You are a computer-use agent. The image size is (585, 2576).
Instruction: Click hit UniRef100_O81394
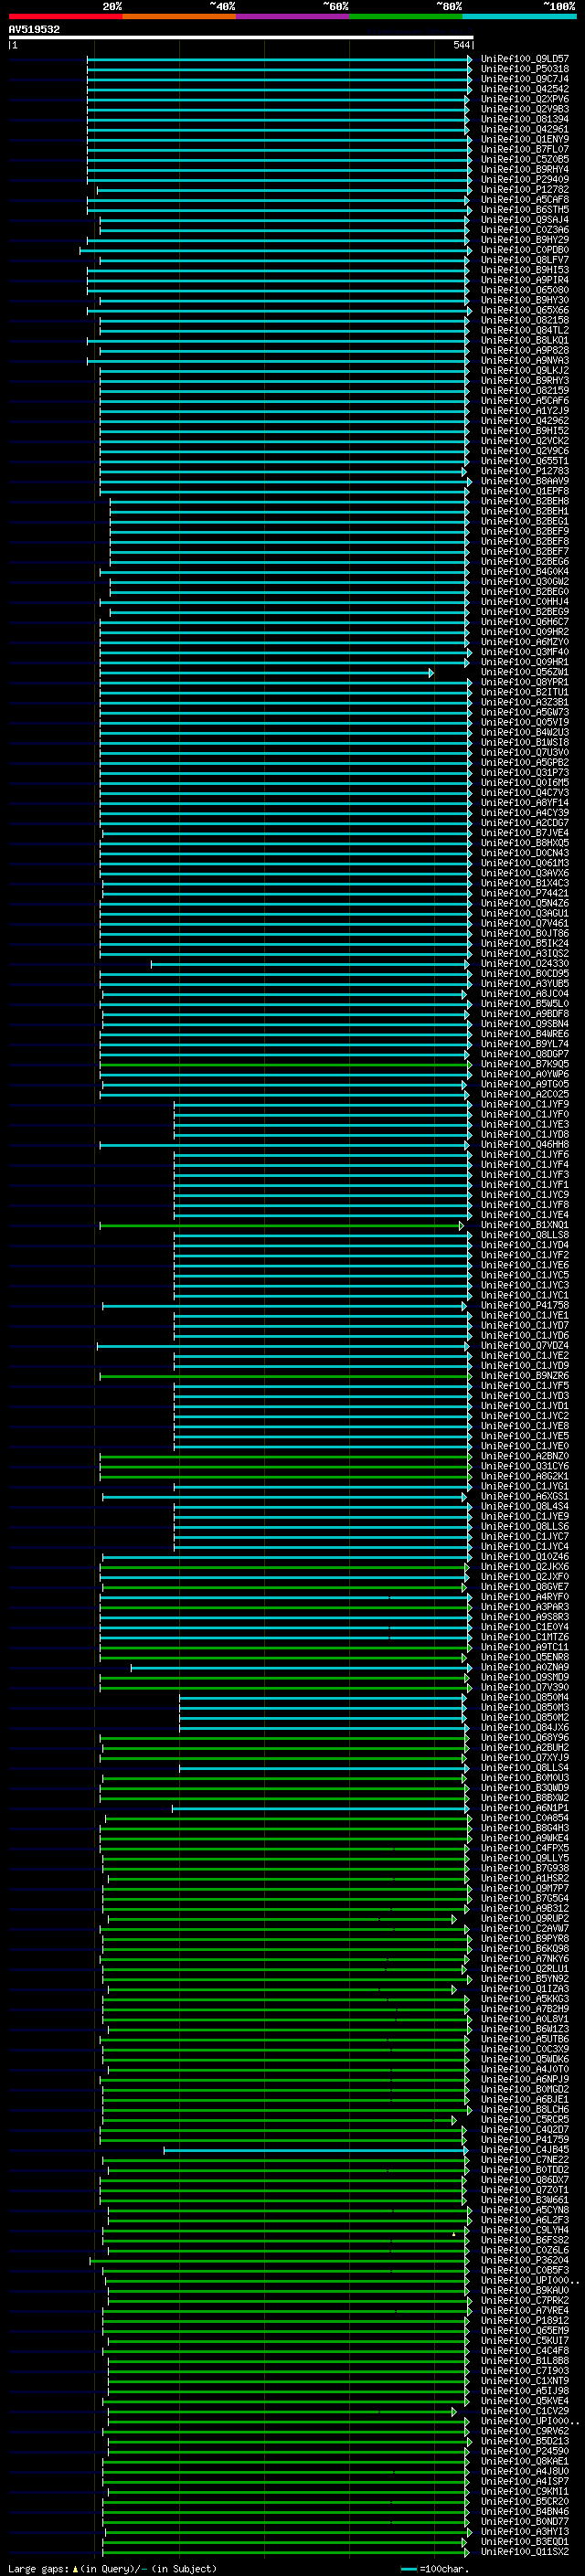pyautogui.click(x=524, y=119)
